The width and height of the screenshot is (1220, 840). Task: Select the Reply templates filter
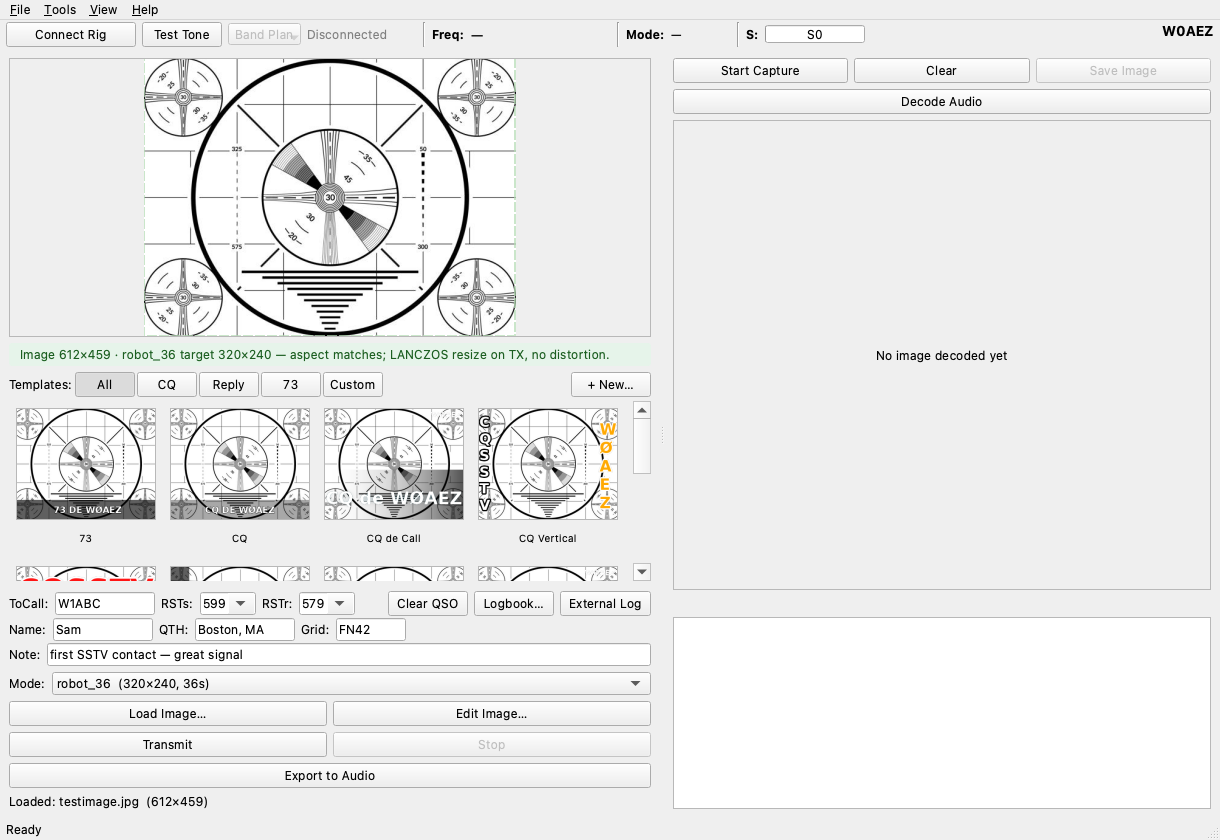click(228, 385)
